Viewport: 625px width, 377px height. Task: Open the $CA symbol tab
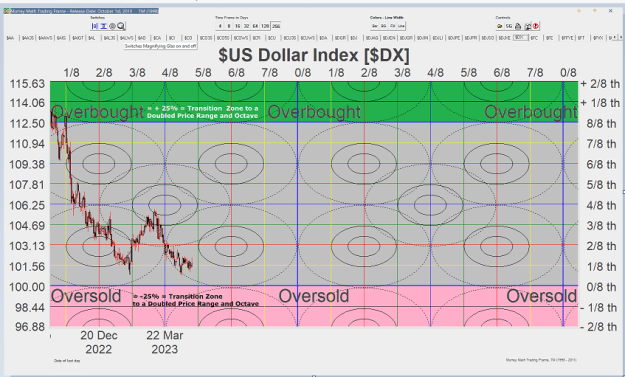click(157, 38)
